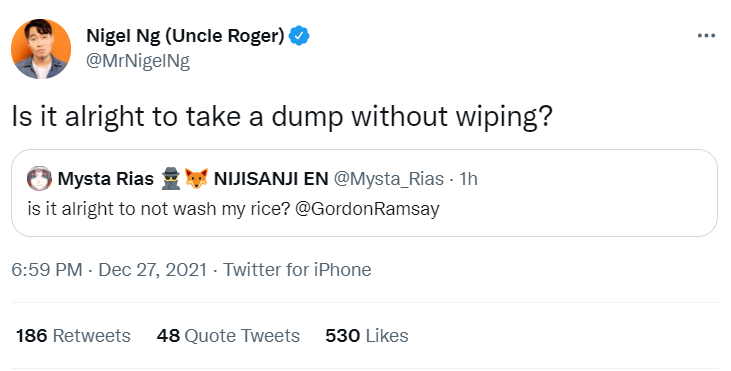This screenshot has height=371, width=731.
Task: Open the three-dot more options menu
Action: (706, 35)
